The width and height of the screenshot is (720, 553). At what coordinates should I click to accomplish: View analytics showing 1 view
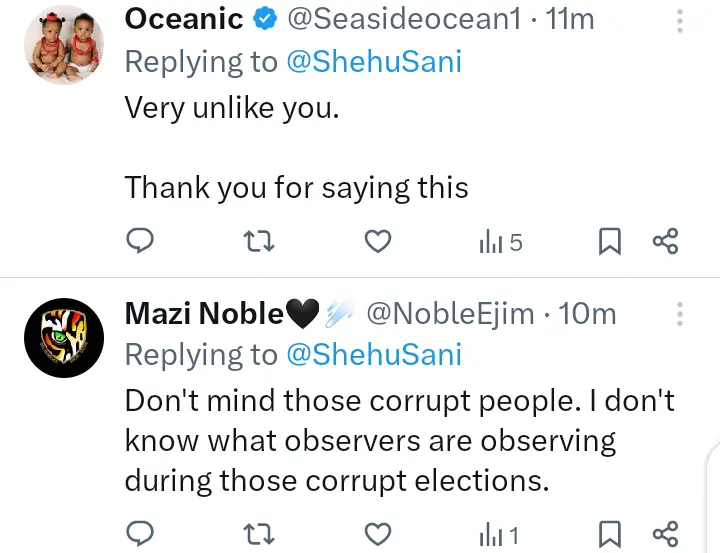499,535
